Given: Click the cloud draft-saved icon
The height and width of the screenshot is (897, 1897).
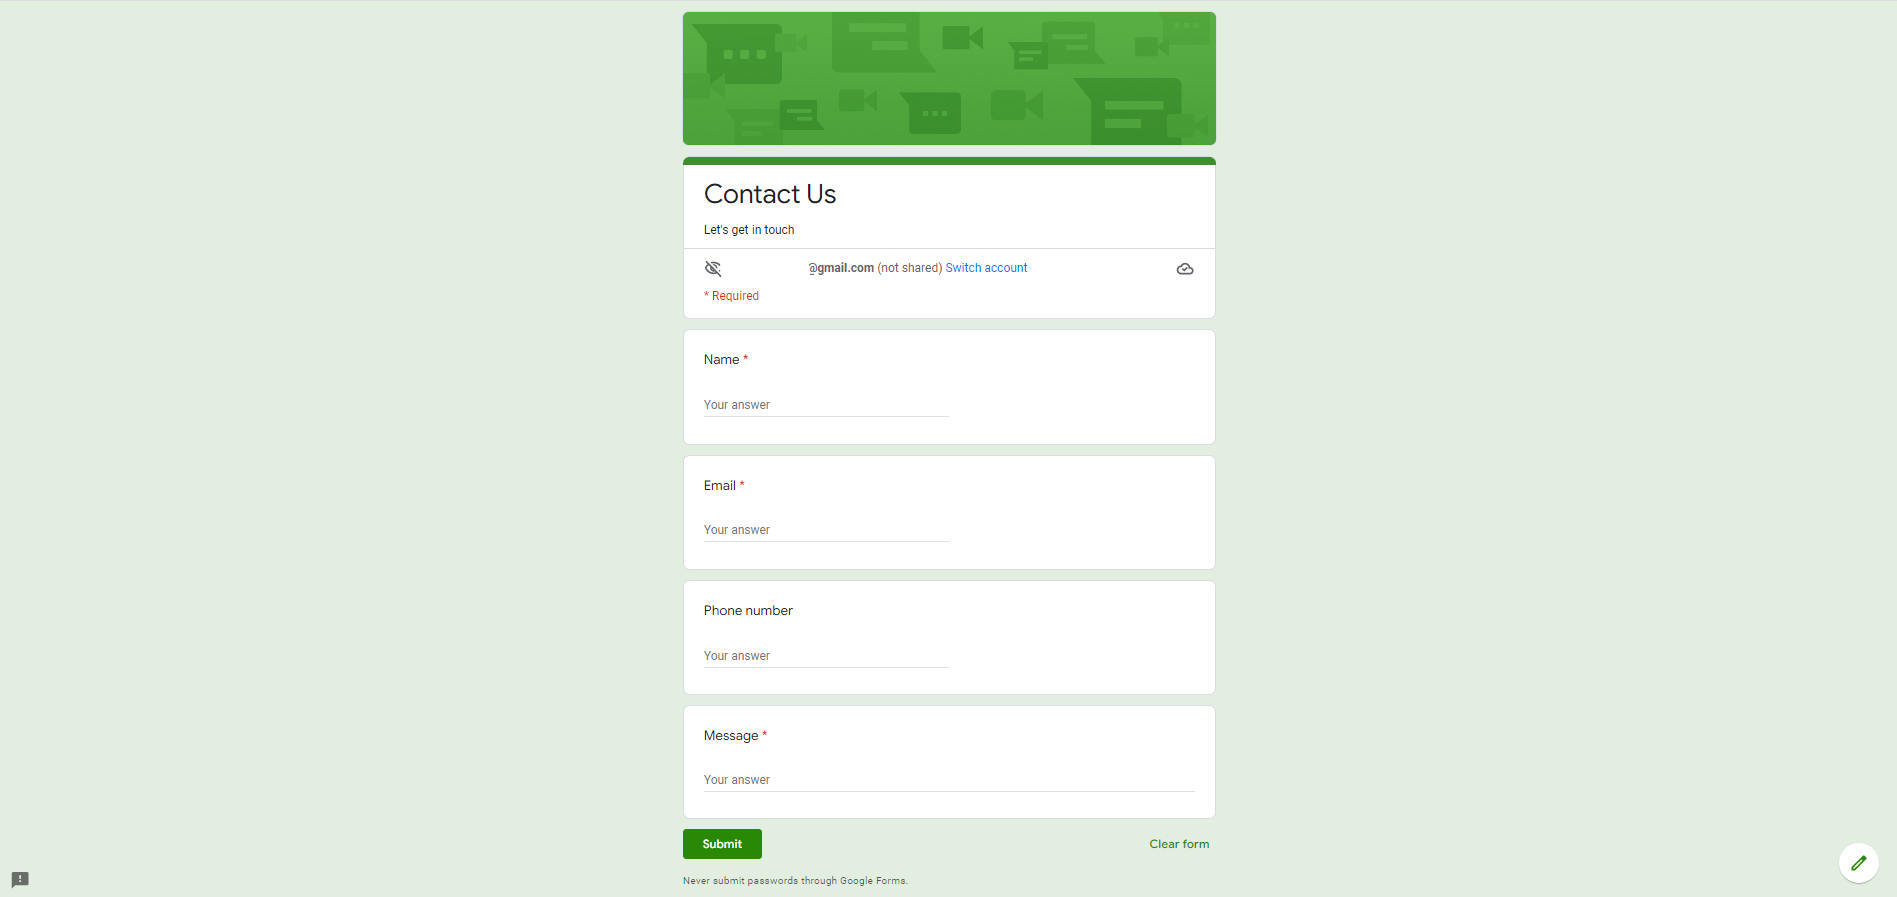Looking at the screenshot, I should [1185, 269].
